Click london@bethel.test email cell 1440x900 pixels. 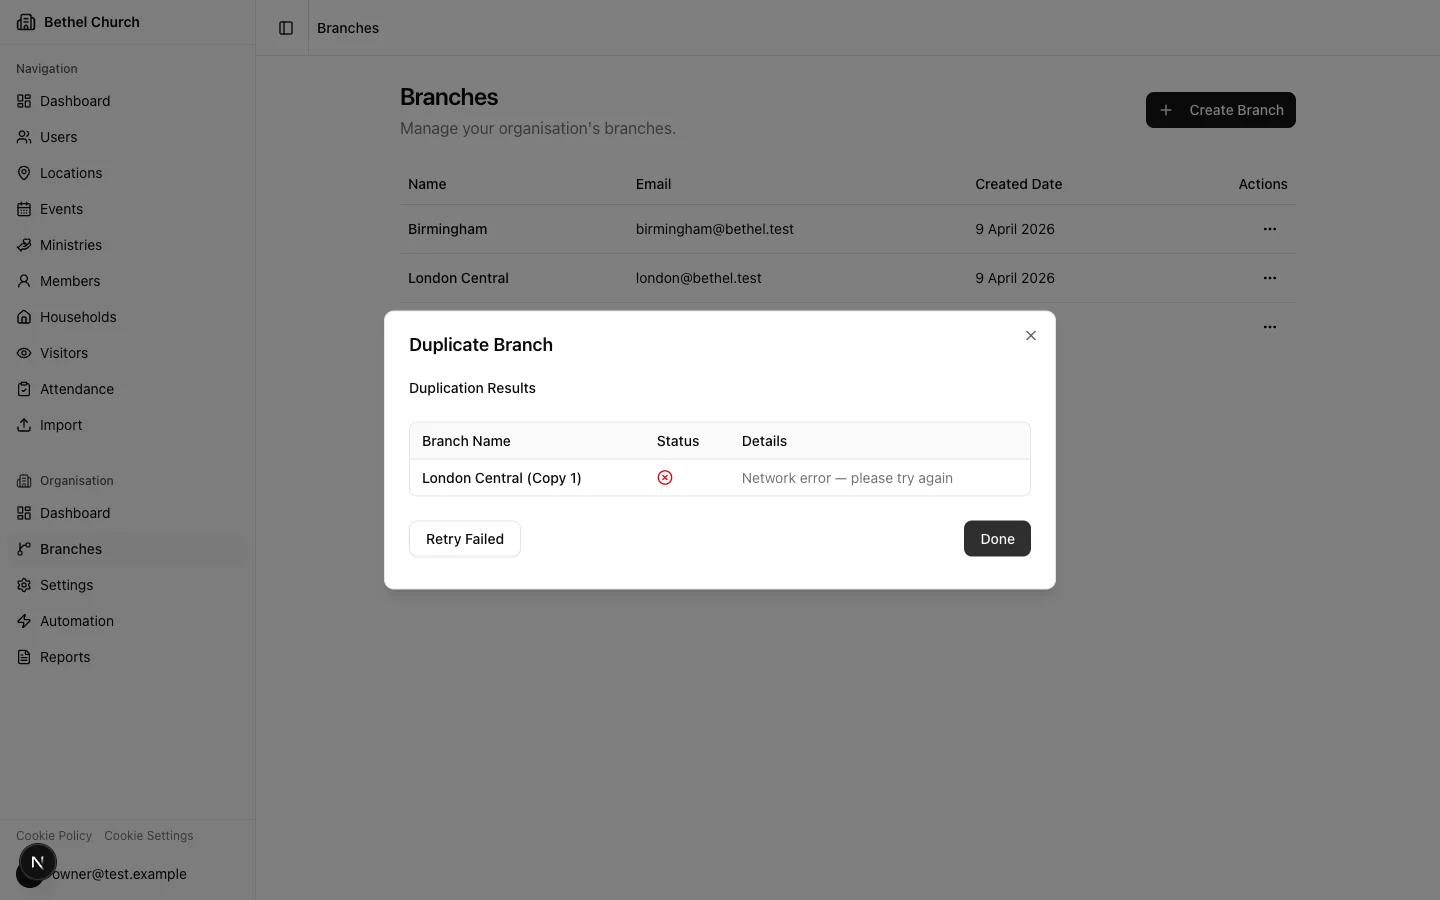(699, 278)
